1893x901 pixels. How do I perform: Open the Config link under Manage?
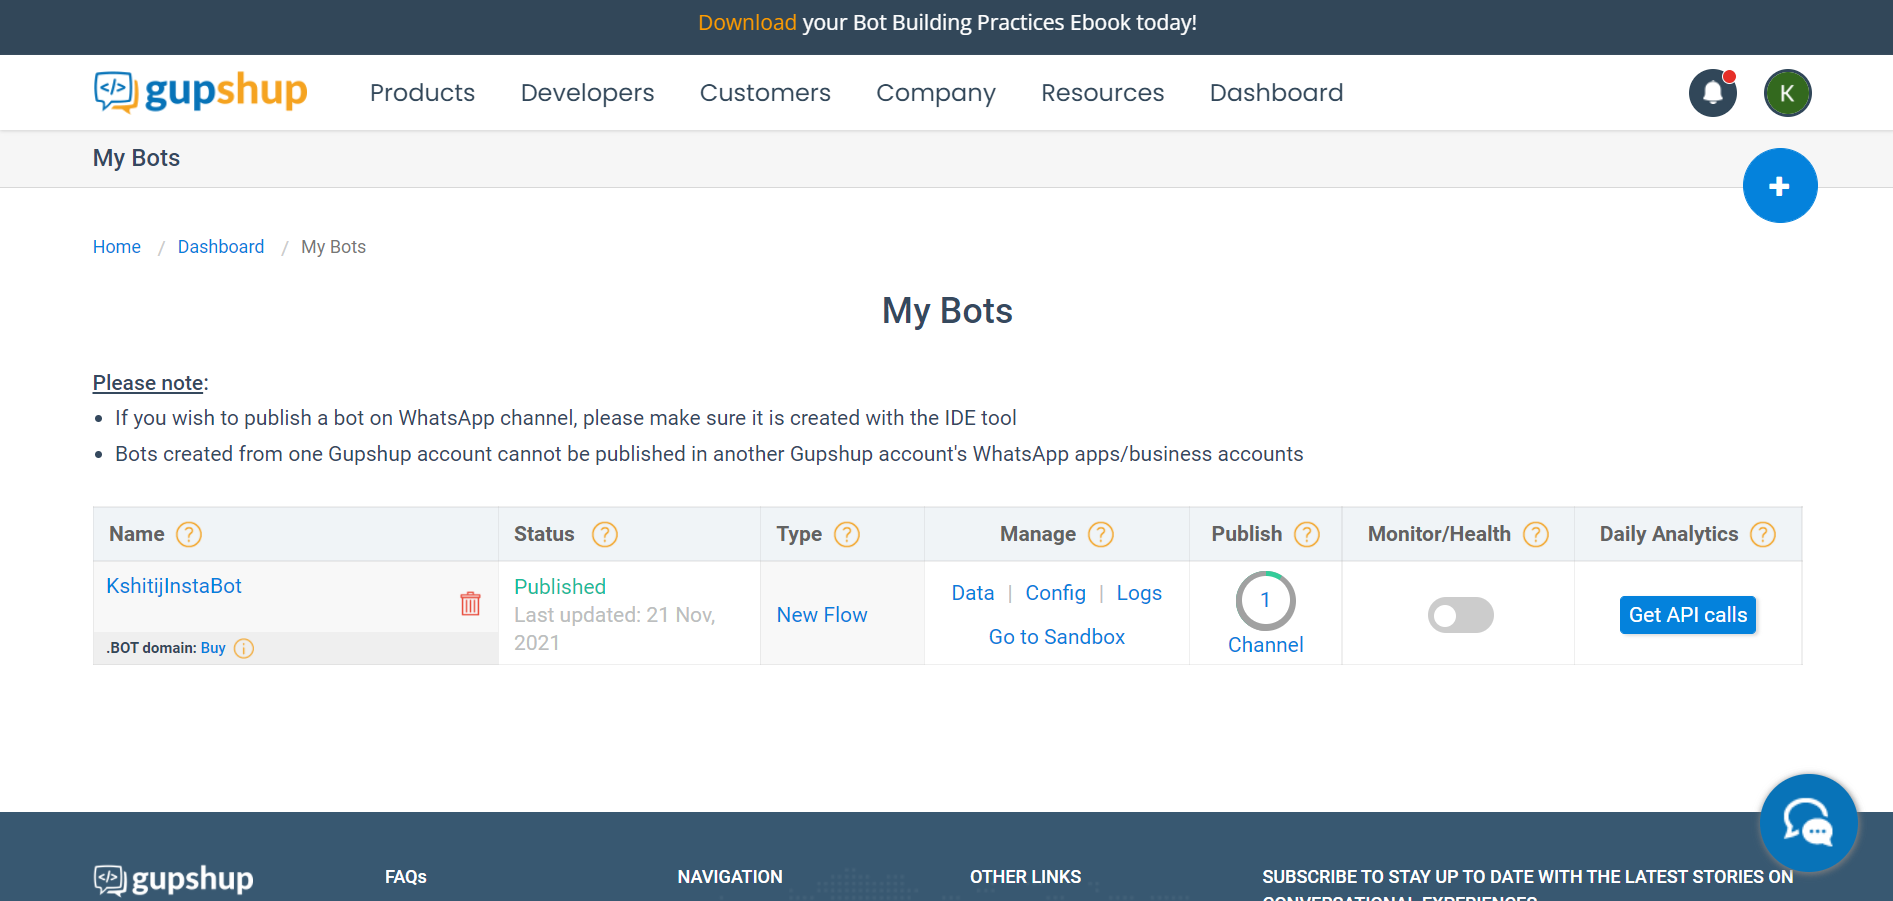coord(1056,593)
